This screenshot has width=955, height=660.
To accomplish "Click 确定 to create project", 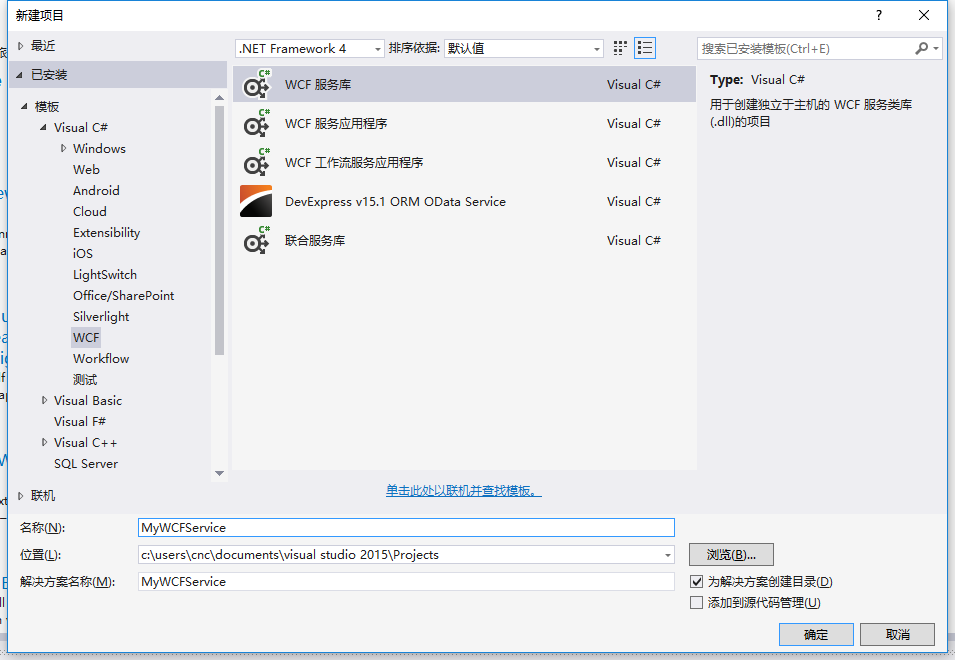I will 816,634.
